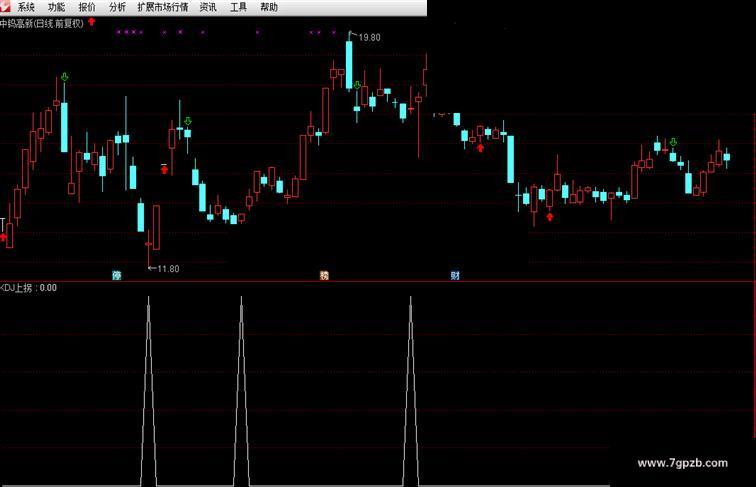
Task: Open the 资讯 menu
Action: [x=208, y=7]
